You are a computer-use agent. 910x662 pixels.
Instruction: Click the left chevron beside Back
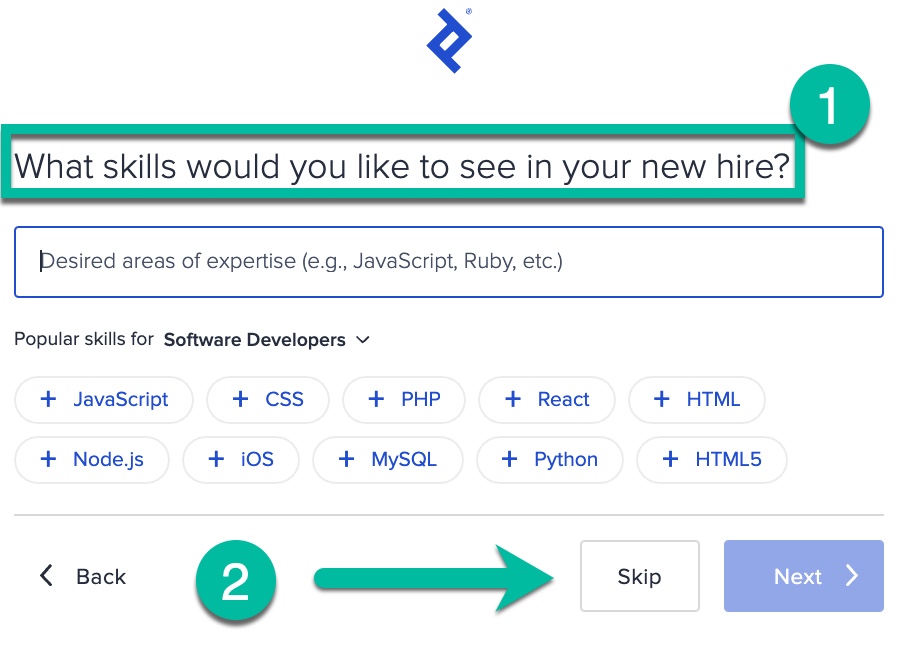(x=45, y=576)
